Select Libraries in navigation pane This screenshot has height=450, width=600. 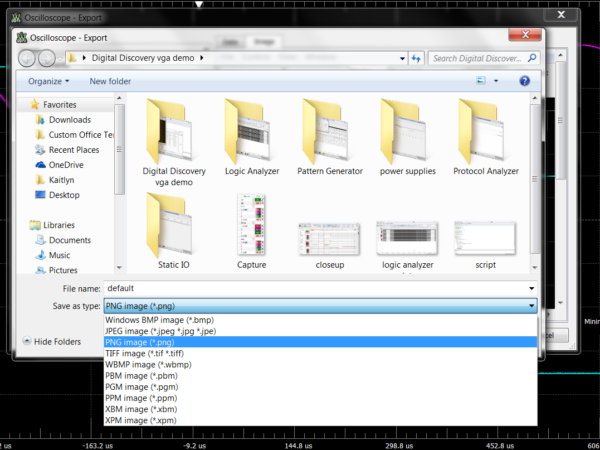click(x=59, y=225)
